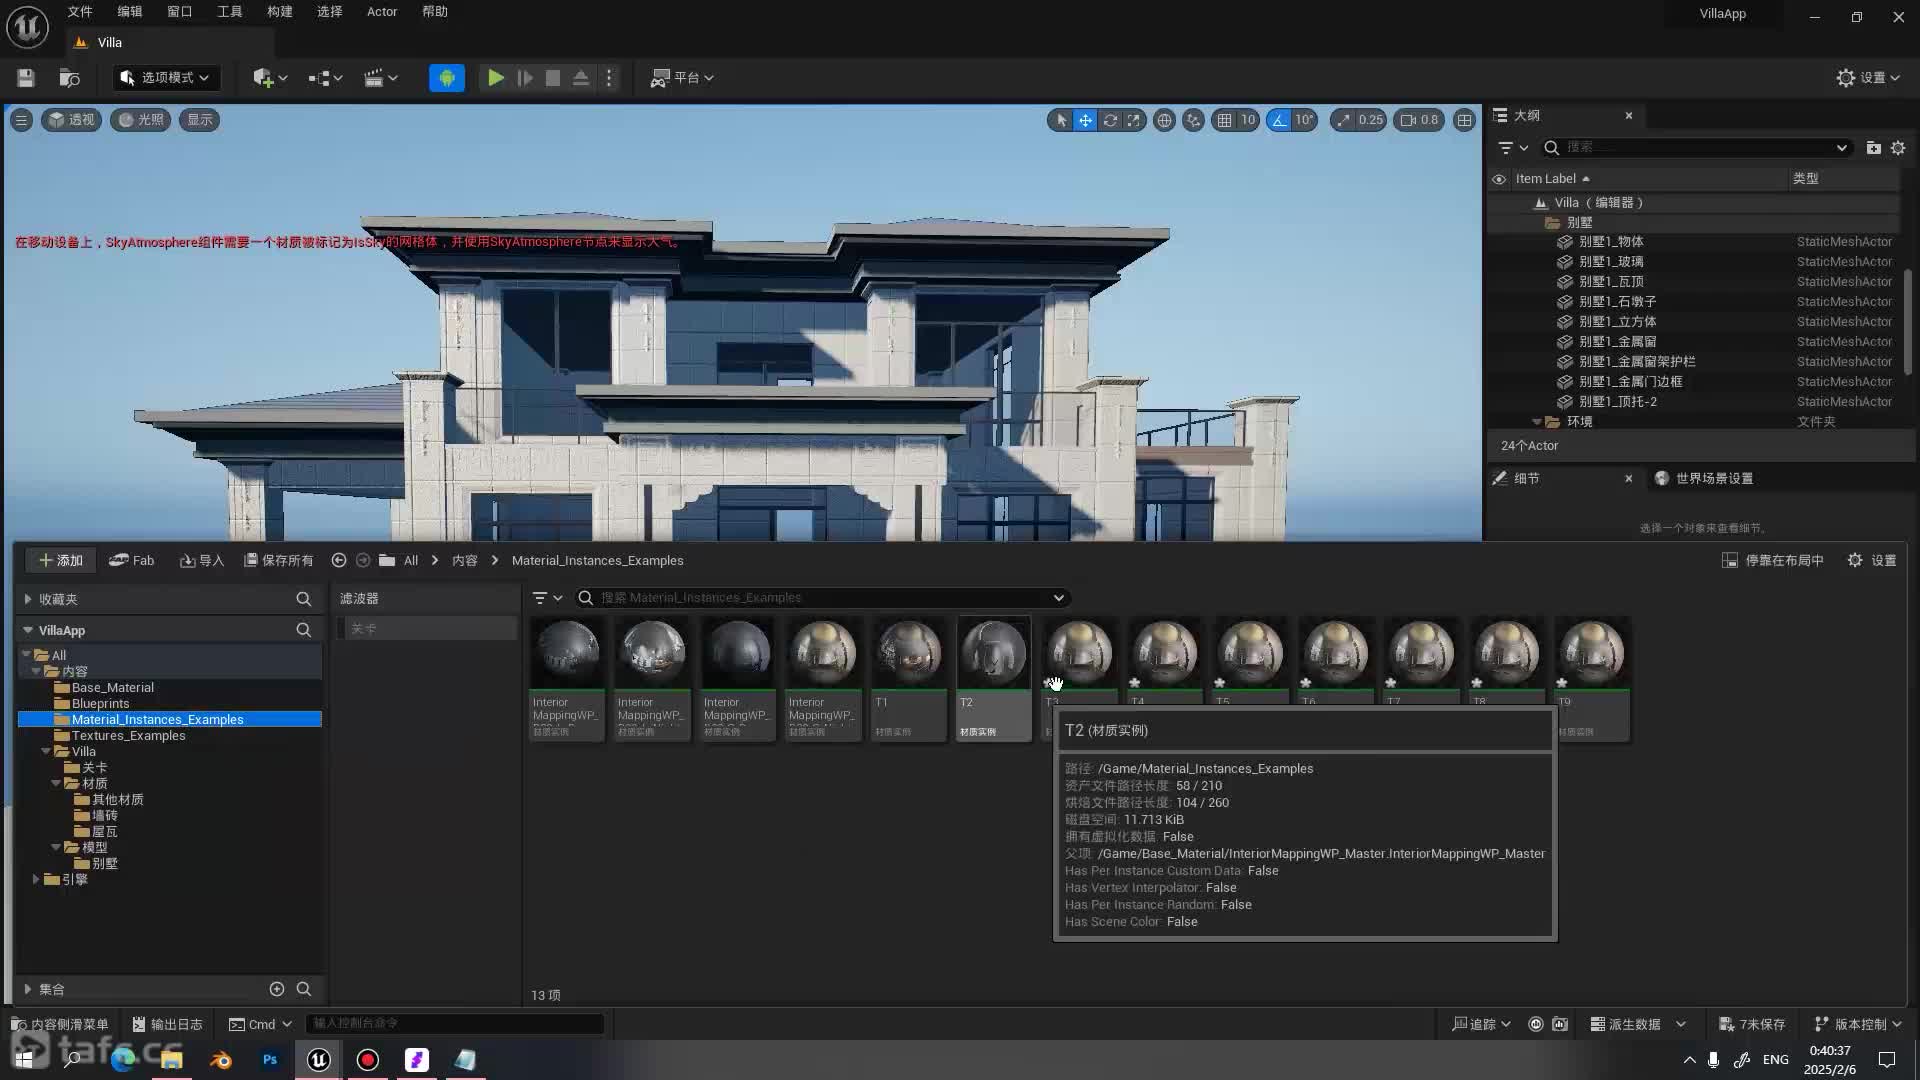Open the 文件 menu
The height and width of the screenshot is (1080, 1920).
click(x=80, y=12)
